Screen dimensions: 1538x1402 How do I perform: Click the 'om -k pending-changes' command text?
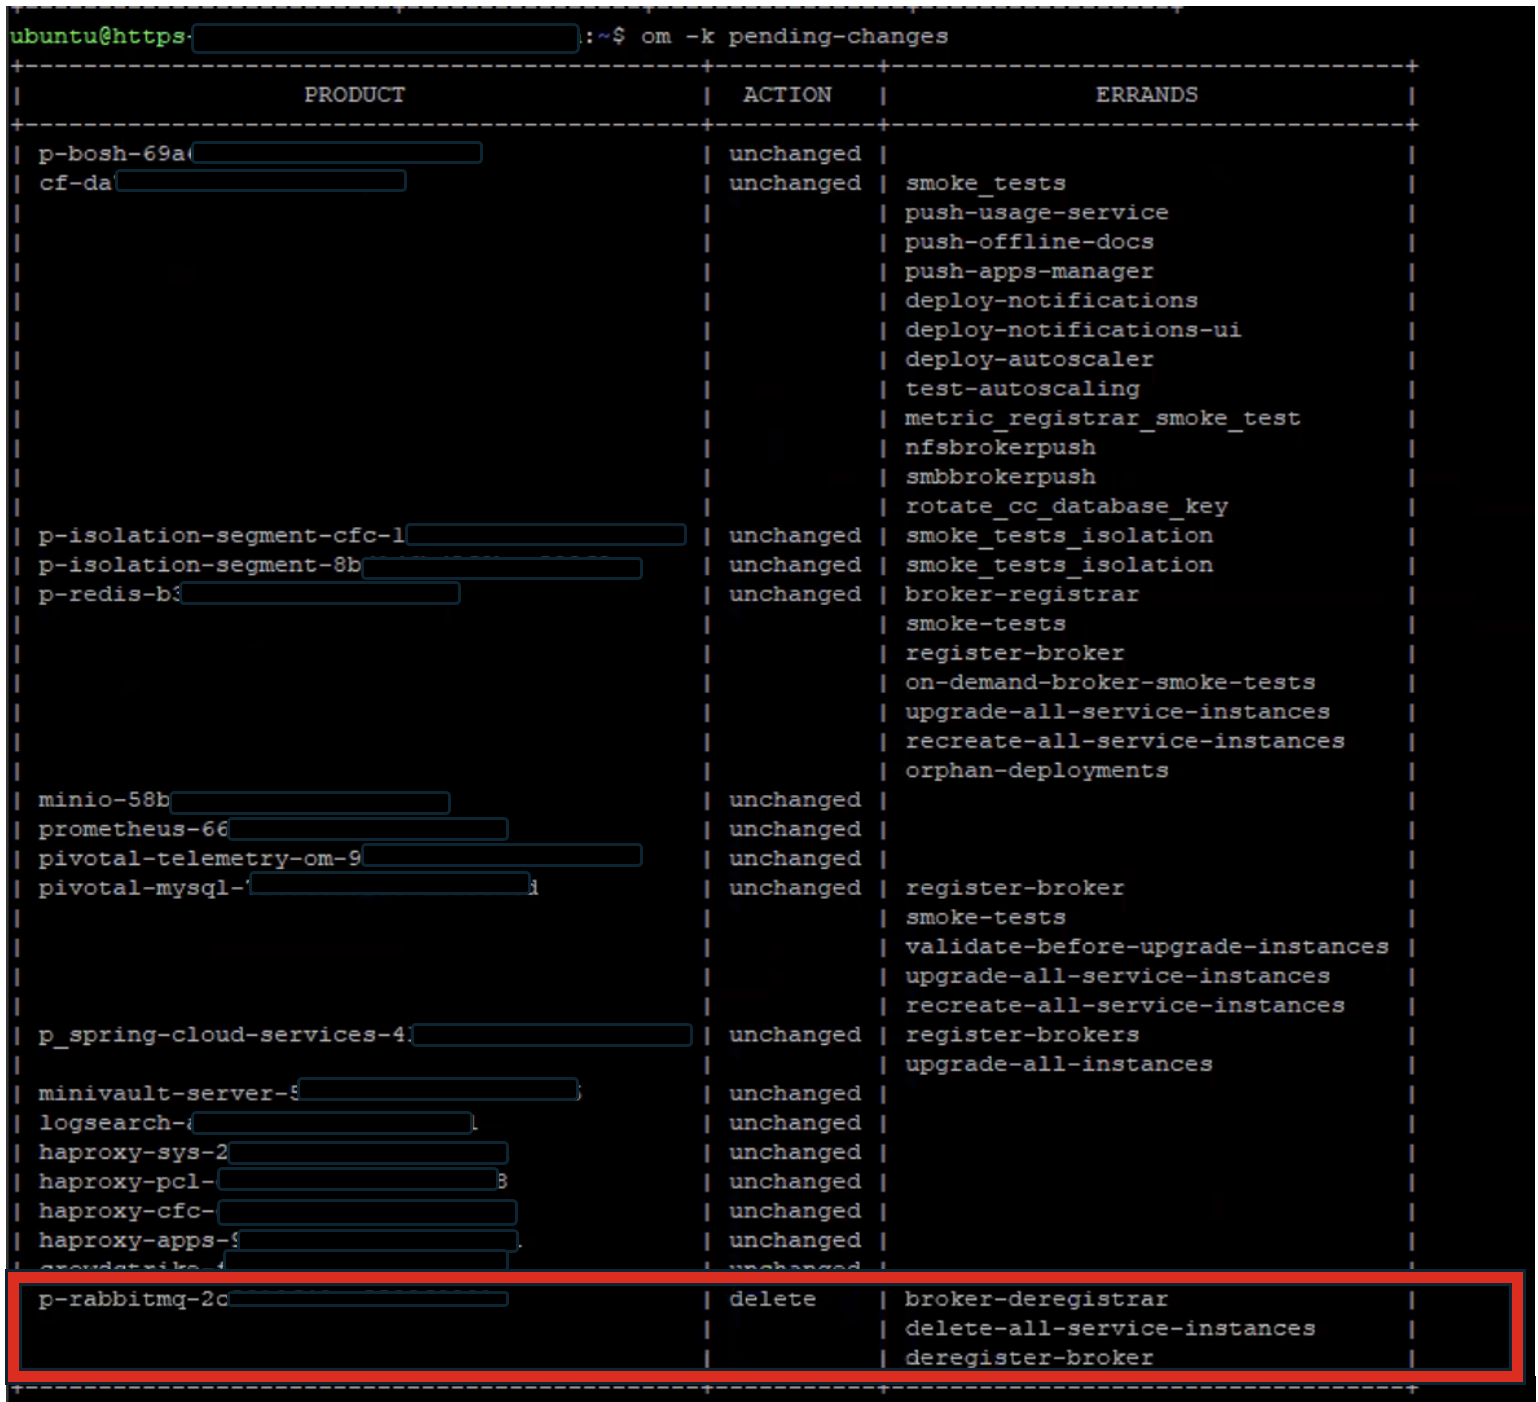(794, 37)
